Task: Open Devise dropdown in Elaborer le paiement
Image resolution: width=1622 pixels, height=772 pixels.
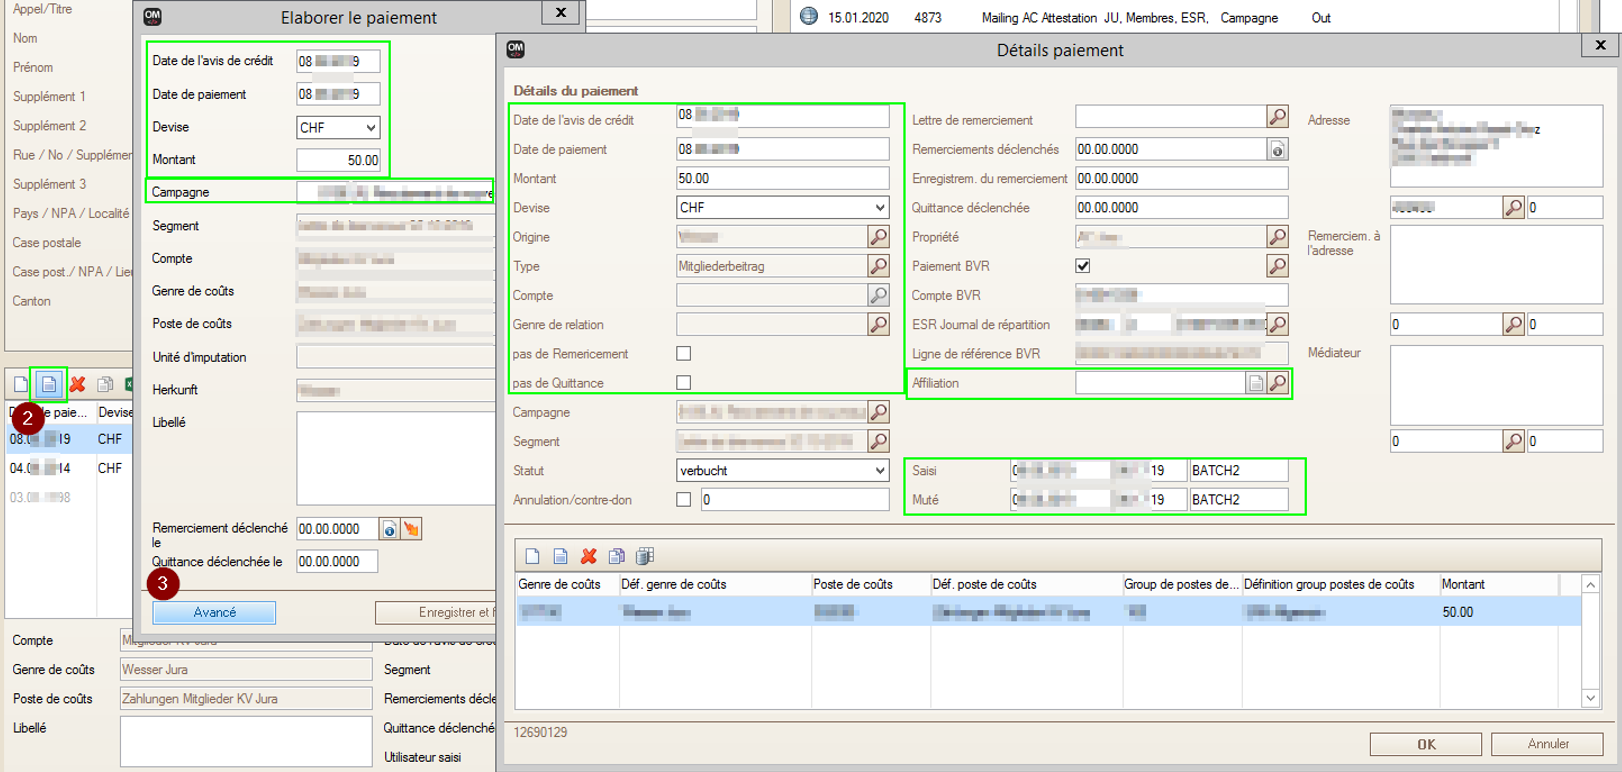Action: (370, 128)
